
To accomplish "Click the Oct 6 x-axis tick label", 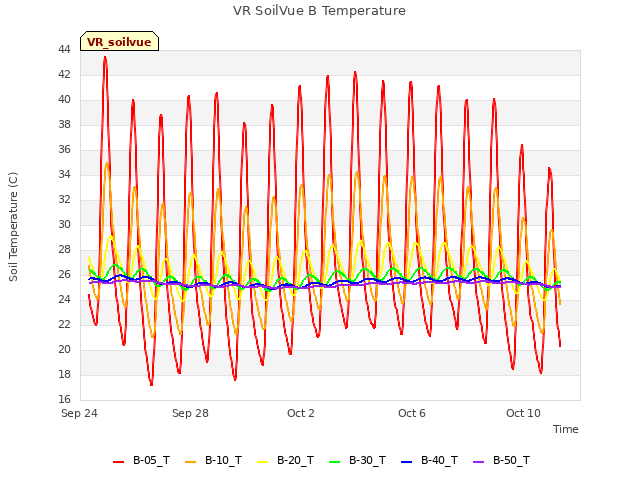I will coord(412,413).
